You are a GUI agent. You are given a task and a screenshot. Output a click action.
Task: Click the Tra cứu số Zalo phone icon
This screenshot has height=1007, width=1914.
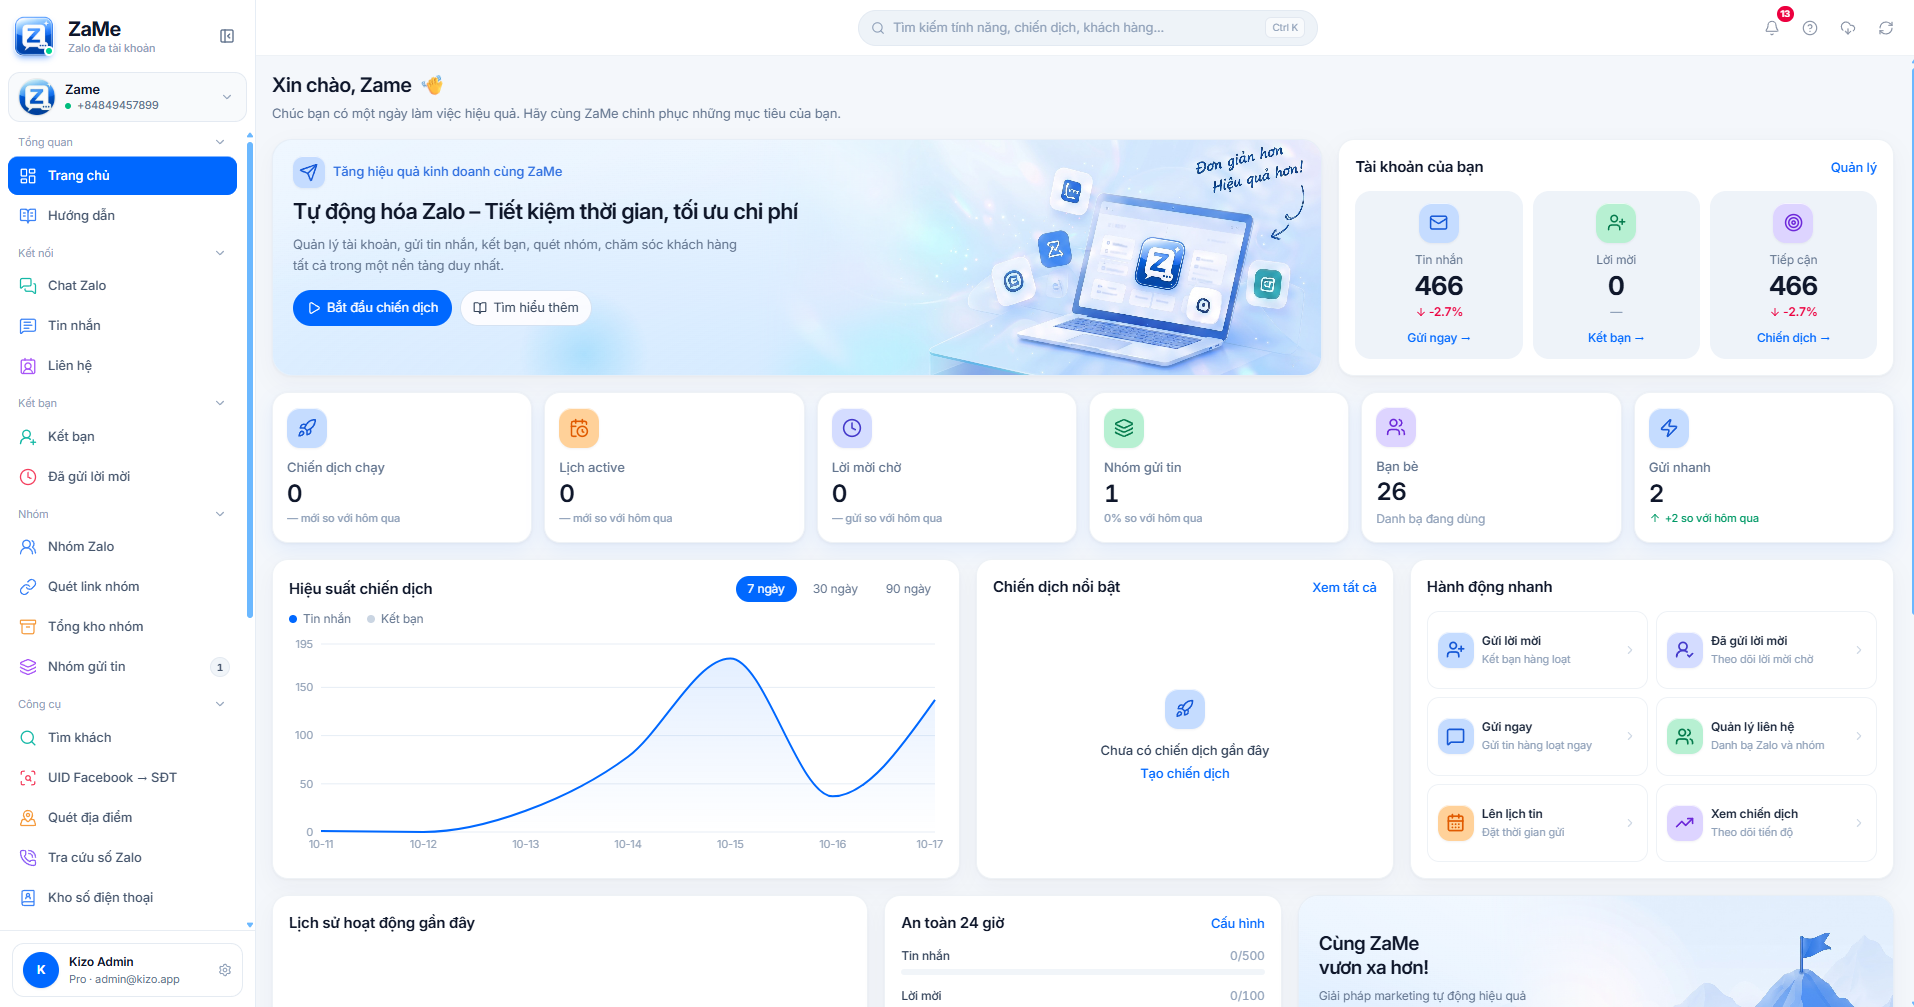[28, 858]
